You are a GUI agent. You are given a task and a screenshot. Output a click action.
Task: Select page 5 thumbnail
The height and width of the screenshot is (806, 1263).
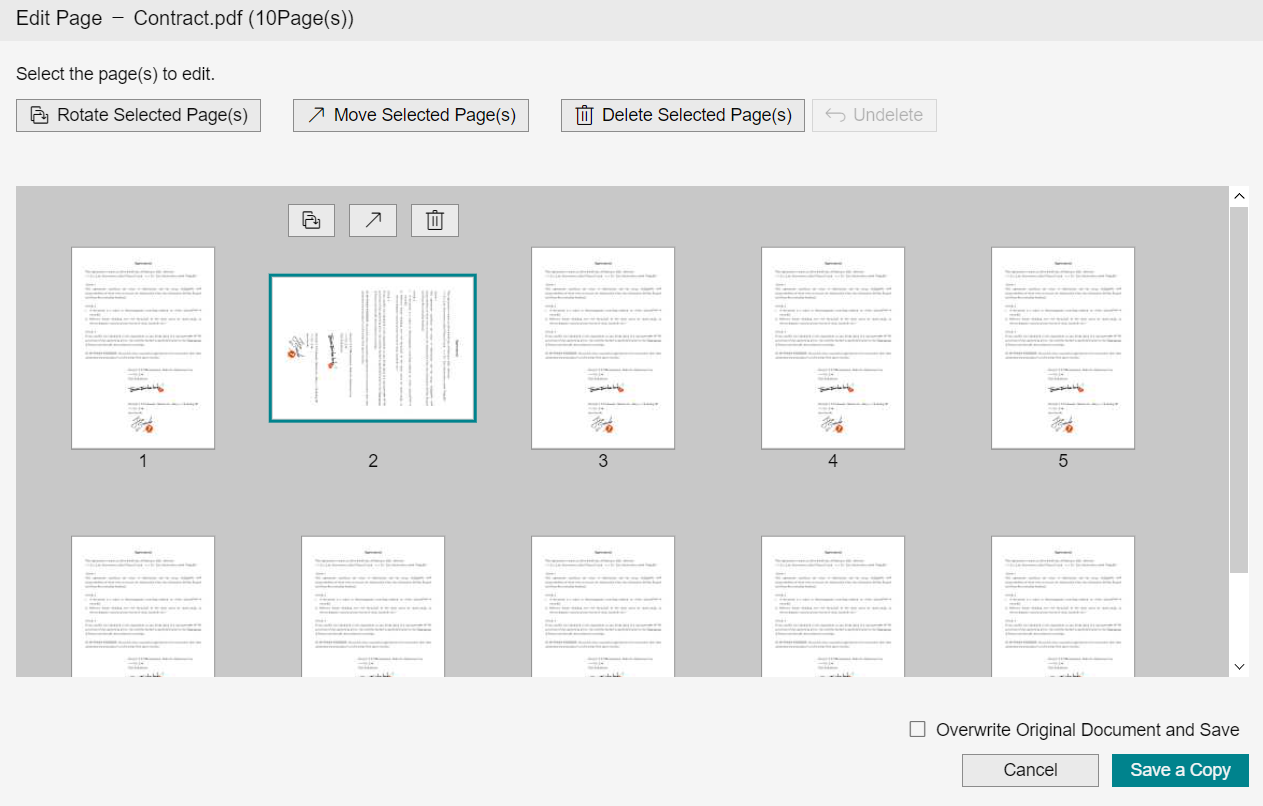pyautogui.click(x=1063, y=348)
